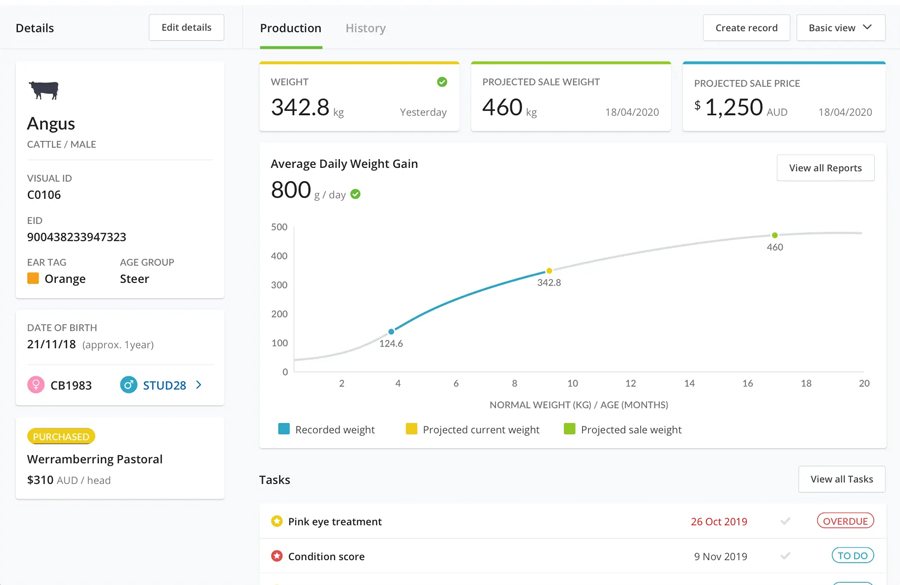Open the Basic view dropdown
Viewport: 900px width, 585px height.
coord(840,28)
